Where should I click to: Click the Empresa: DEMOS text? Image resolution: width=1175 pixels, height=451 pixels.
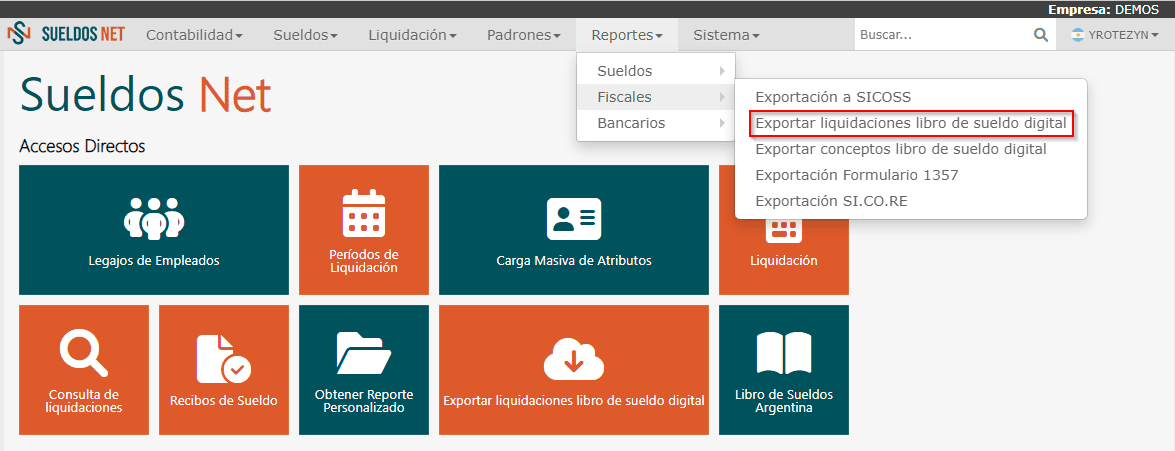pos(1103,9)
